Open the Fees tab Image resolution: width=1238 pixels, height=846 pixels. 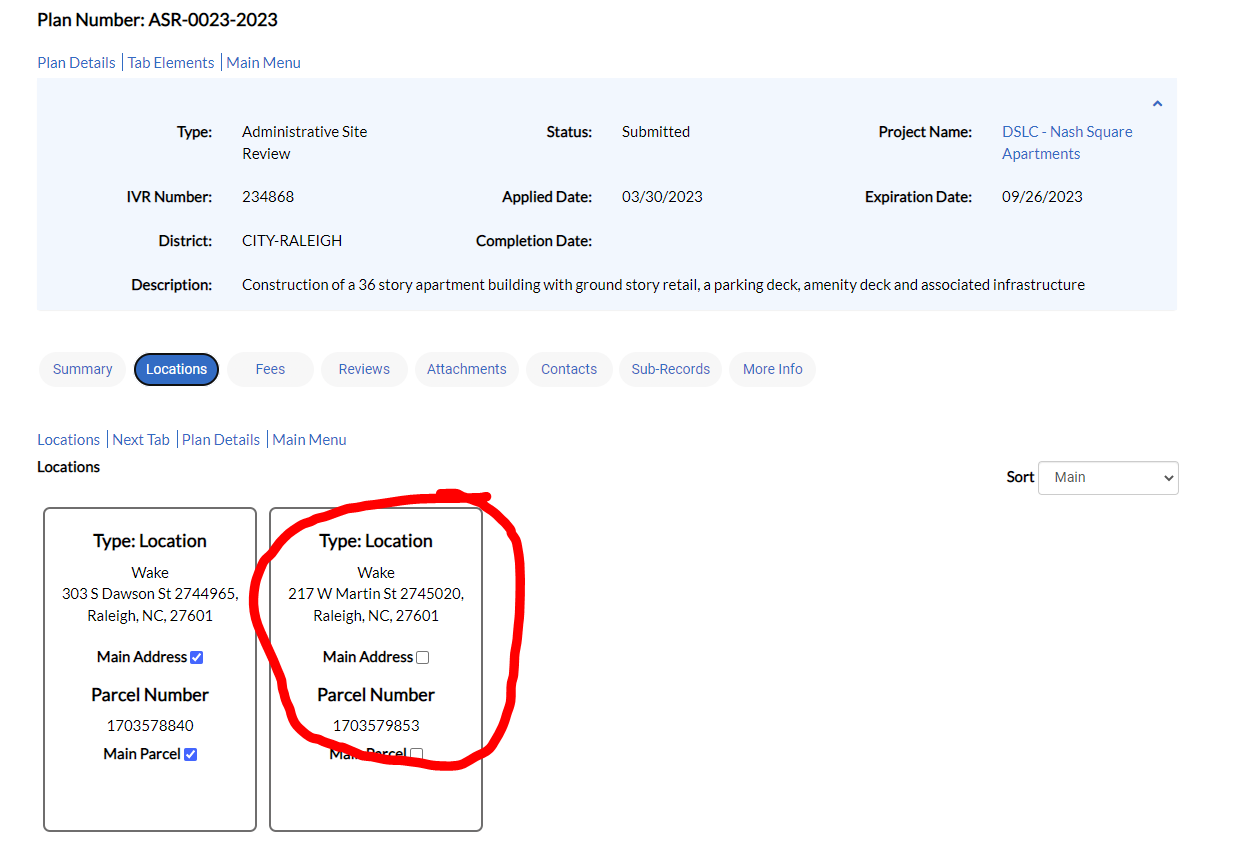pyautogui.click(x=270, y=369)
